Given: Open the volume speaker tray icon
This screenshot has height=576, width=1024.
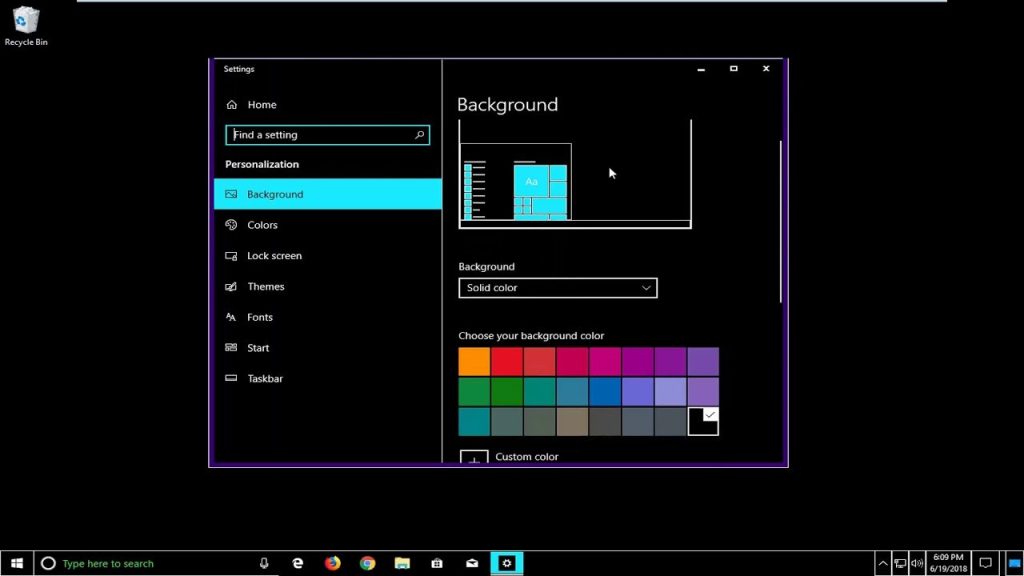Looking at the screenshot, I should (x=917, y=563).
